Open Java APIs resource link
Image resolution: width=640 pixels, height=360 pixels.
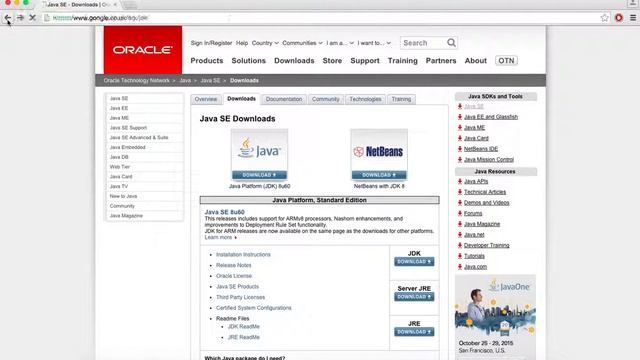click(476, 181)
